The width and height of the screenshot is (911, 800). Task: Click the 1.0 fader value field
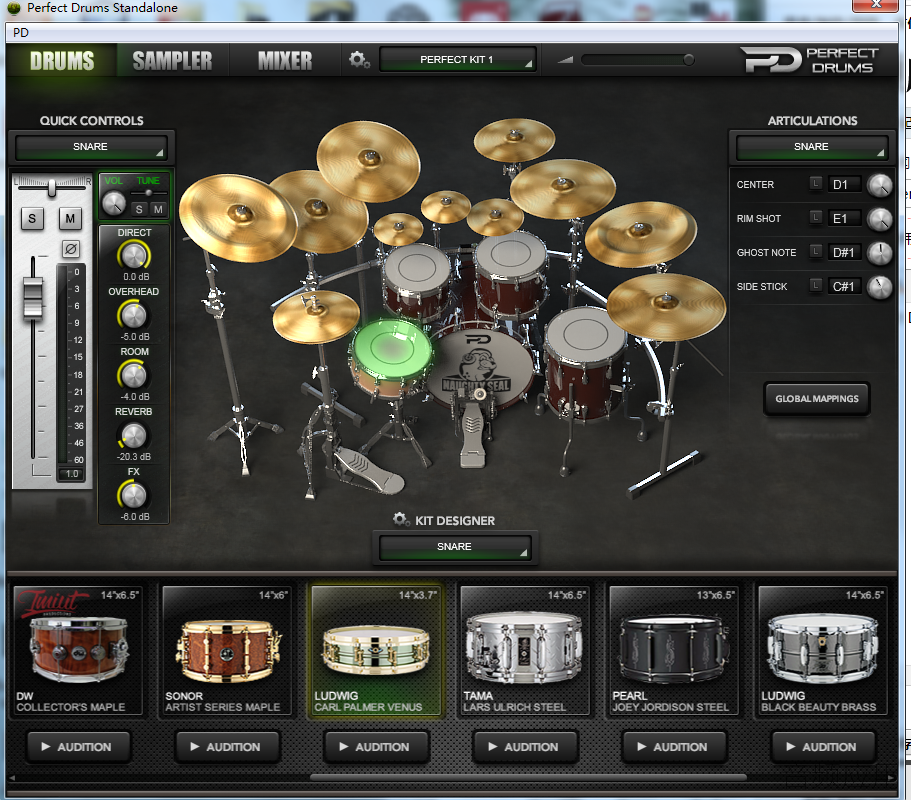pyautogui.click(x=72, y=474)
